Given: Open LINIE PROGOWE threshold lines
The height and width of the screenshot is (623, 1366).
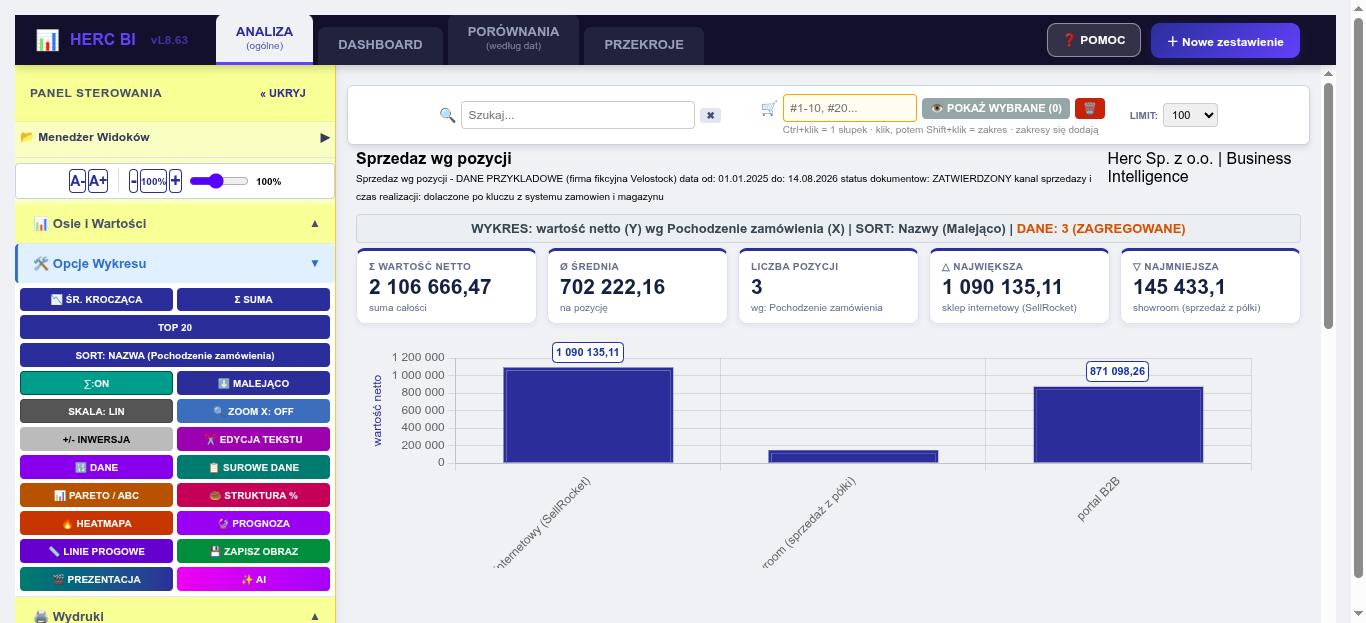Looking at the screenshot, I should [96, 551].
